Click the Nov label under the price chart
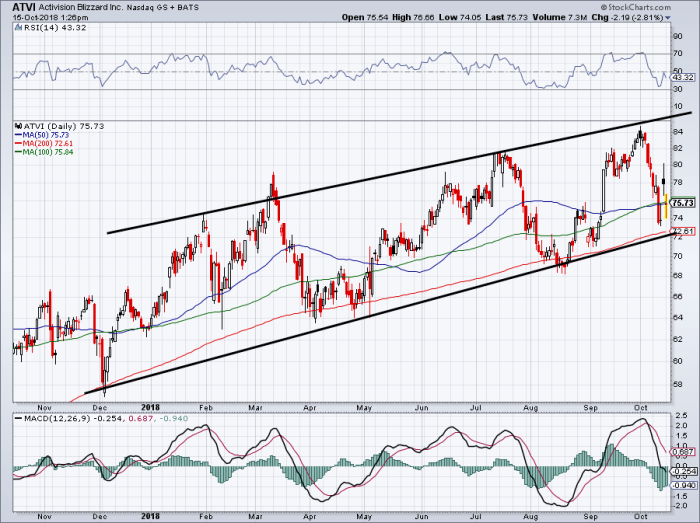Screen dimensions: 700x523 [x=45, y=407]
